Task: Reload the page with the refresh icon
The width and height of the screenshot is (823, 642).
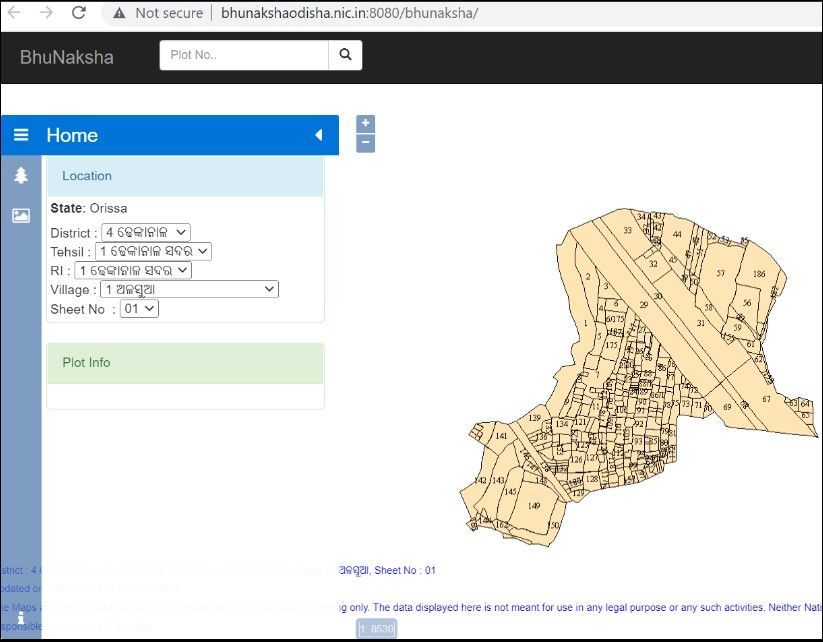Action: [79, 14]
